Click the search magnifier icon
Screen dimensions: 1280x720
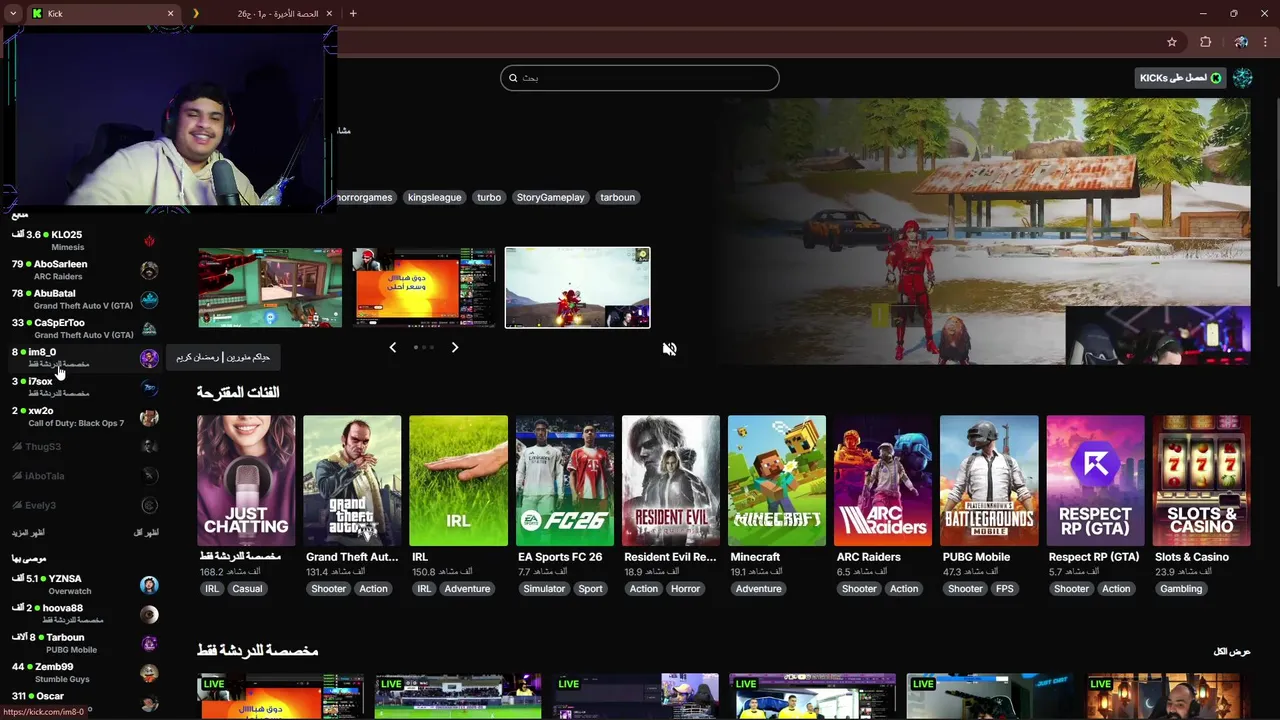click(513, 78)
